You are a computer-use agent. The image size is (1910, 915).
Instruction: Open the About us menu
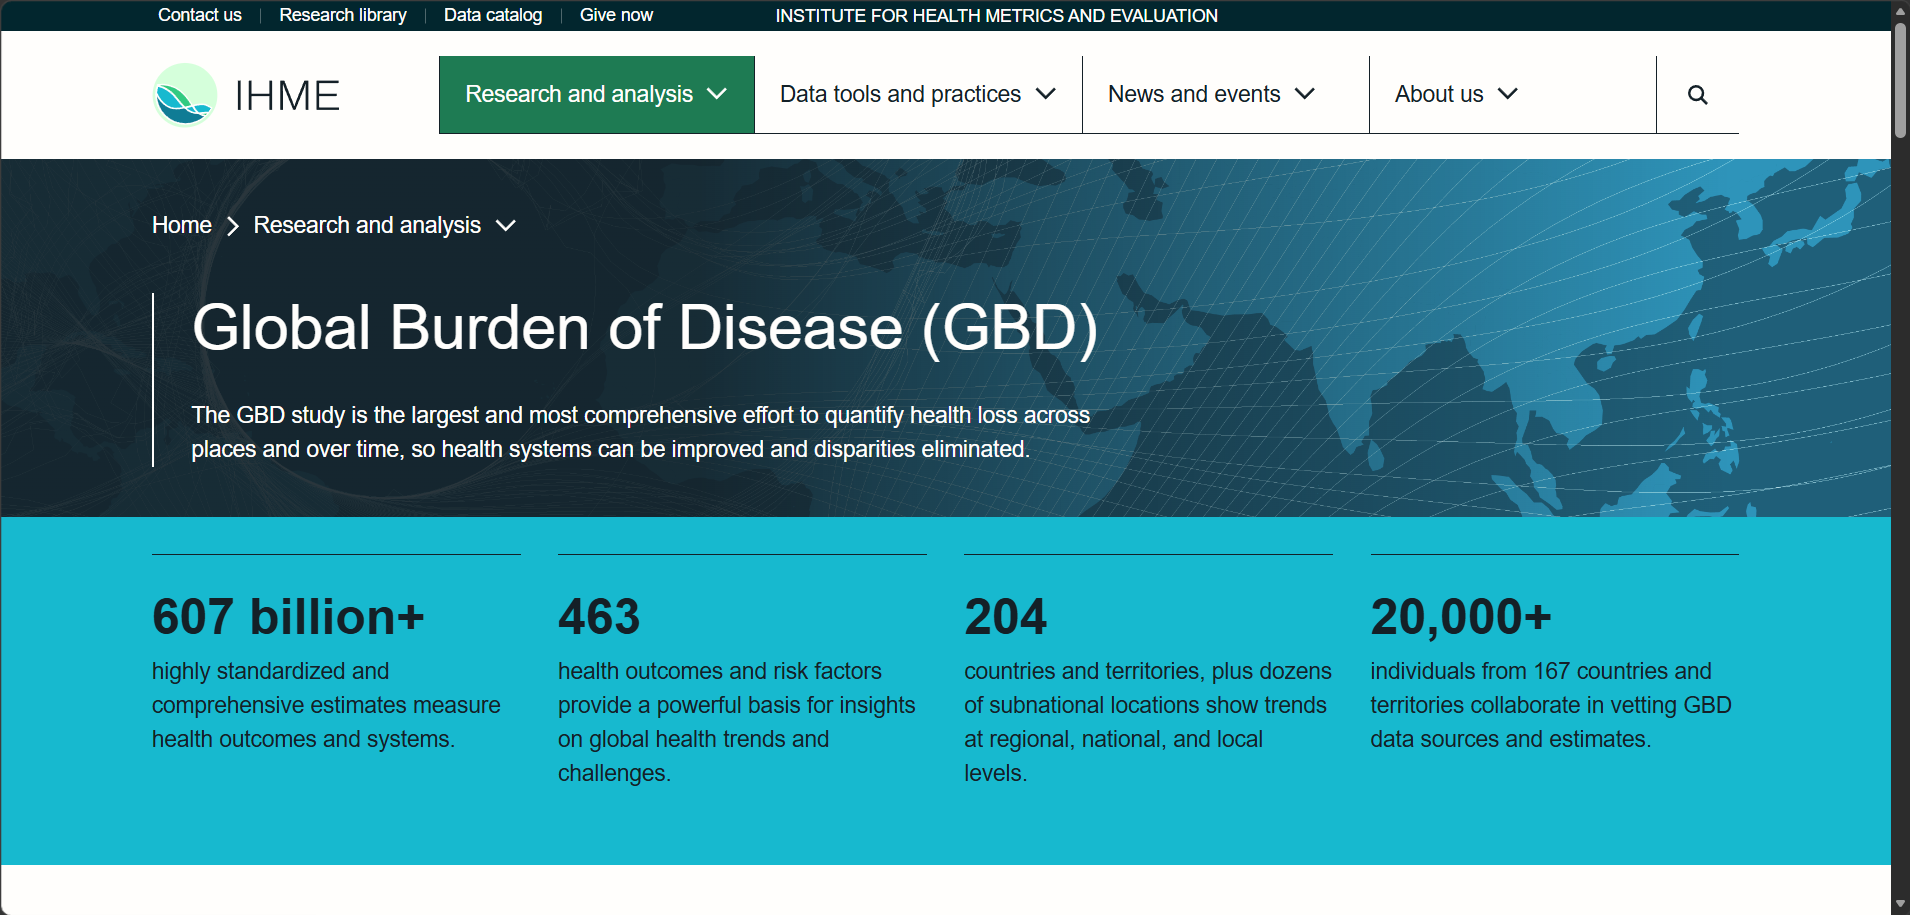pyautogui.click(x=1513, y=95)
